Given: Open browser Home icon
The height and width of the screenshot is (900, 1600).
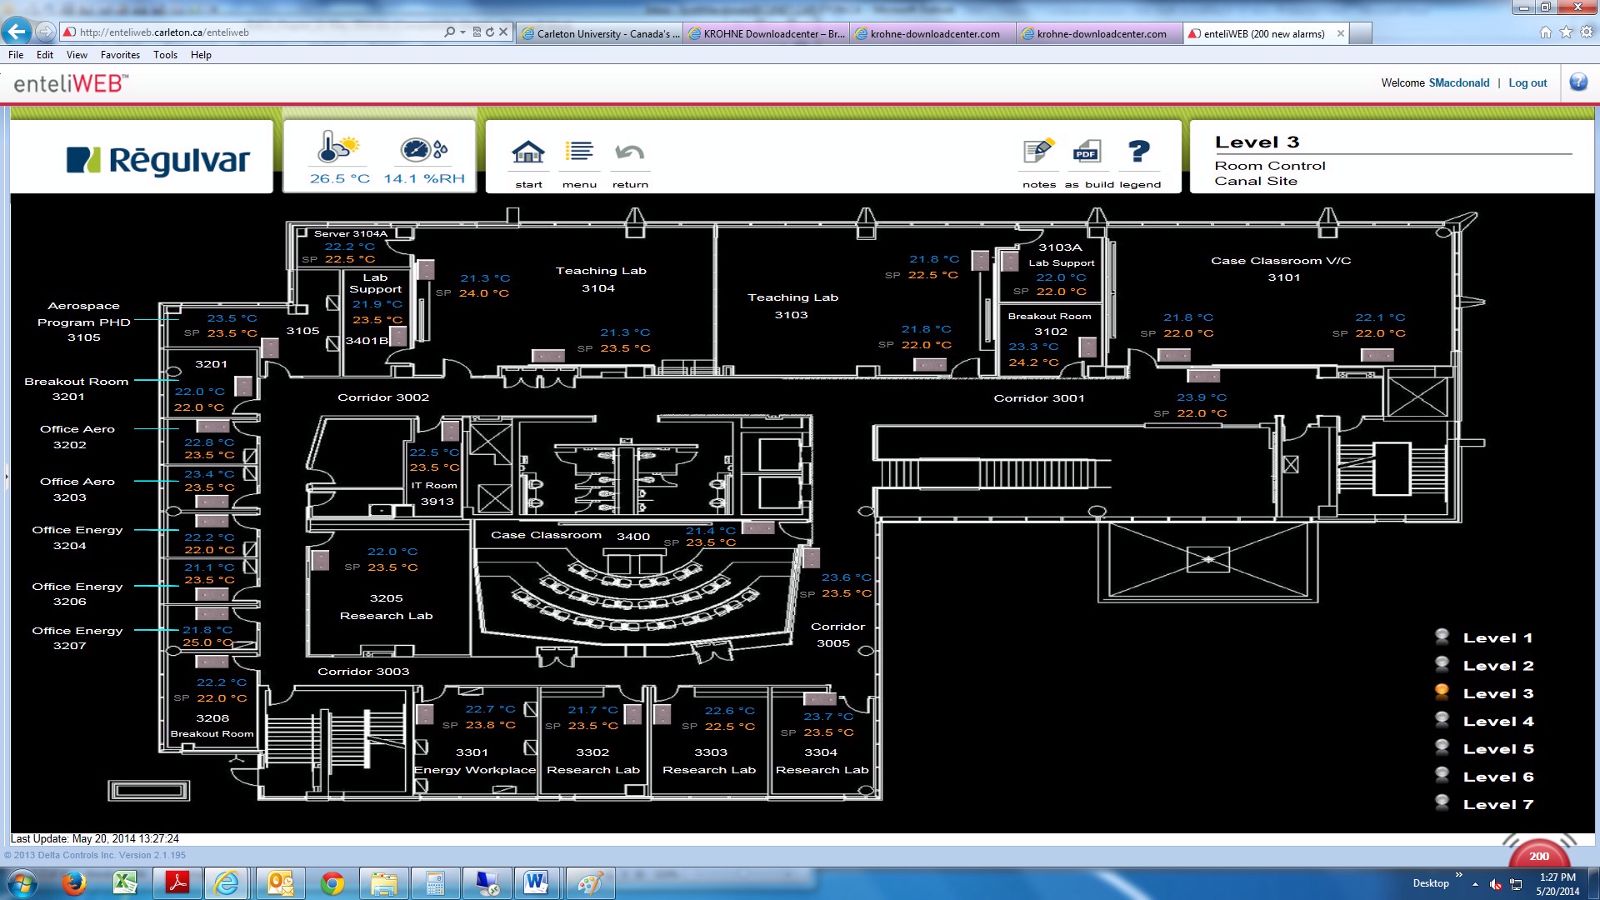Looking at the screenshot, I should click(x=1546, y=32).
